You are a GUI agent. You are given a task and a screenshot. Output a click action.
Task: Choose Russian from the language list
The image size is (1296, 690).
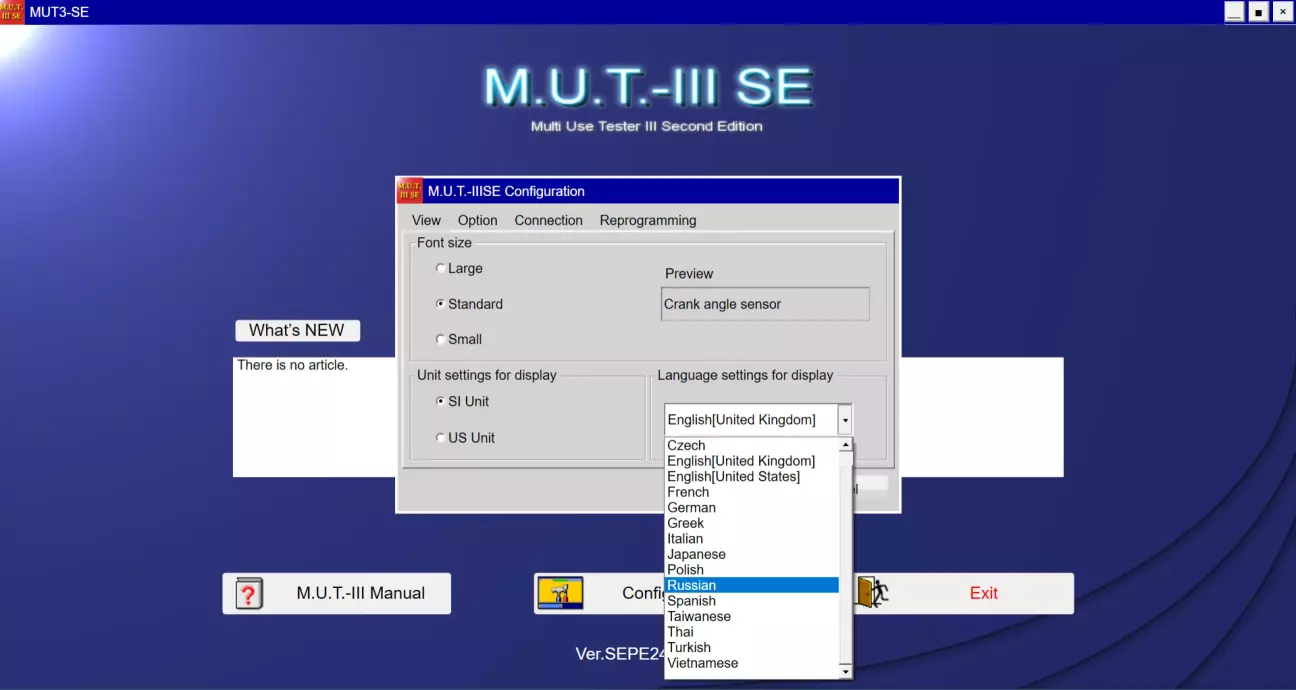click(x=692, y=585)
